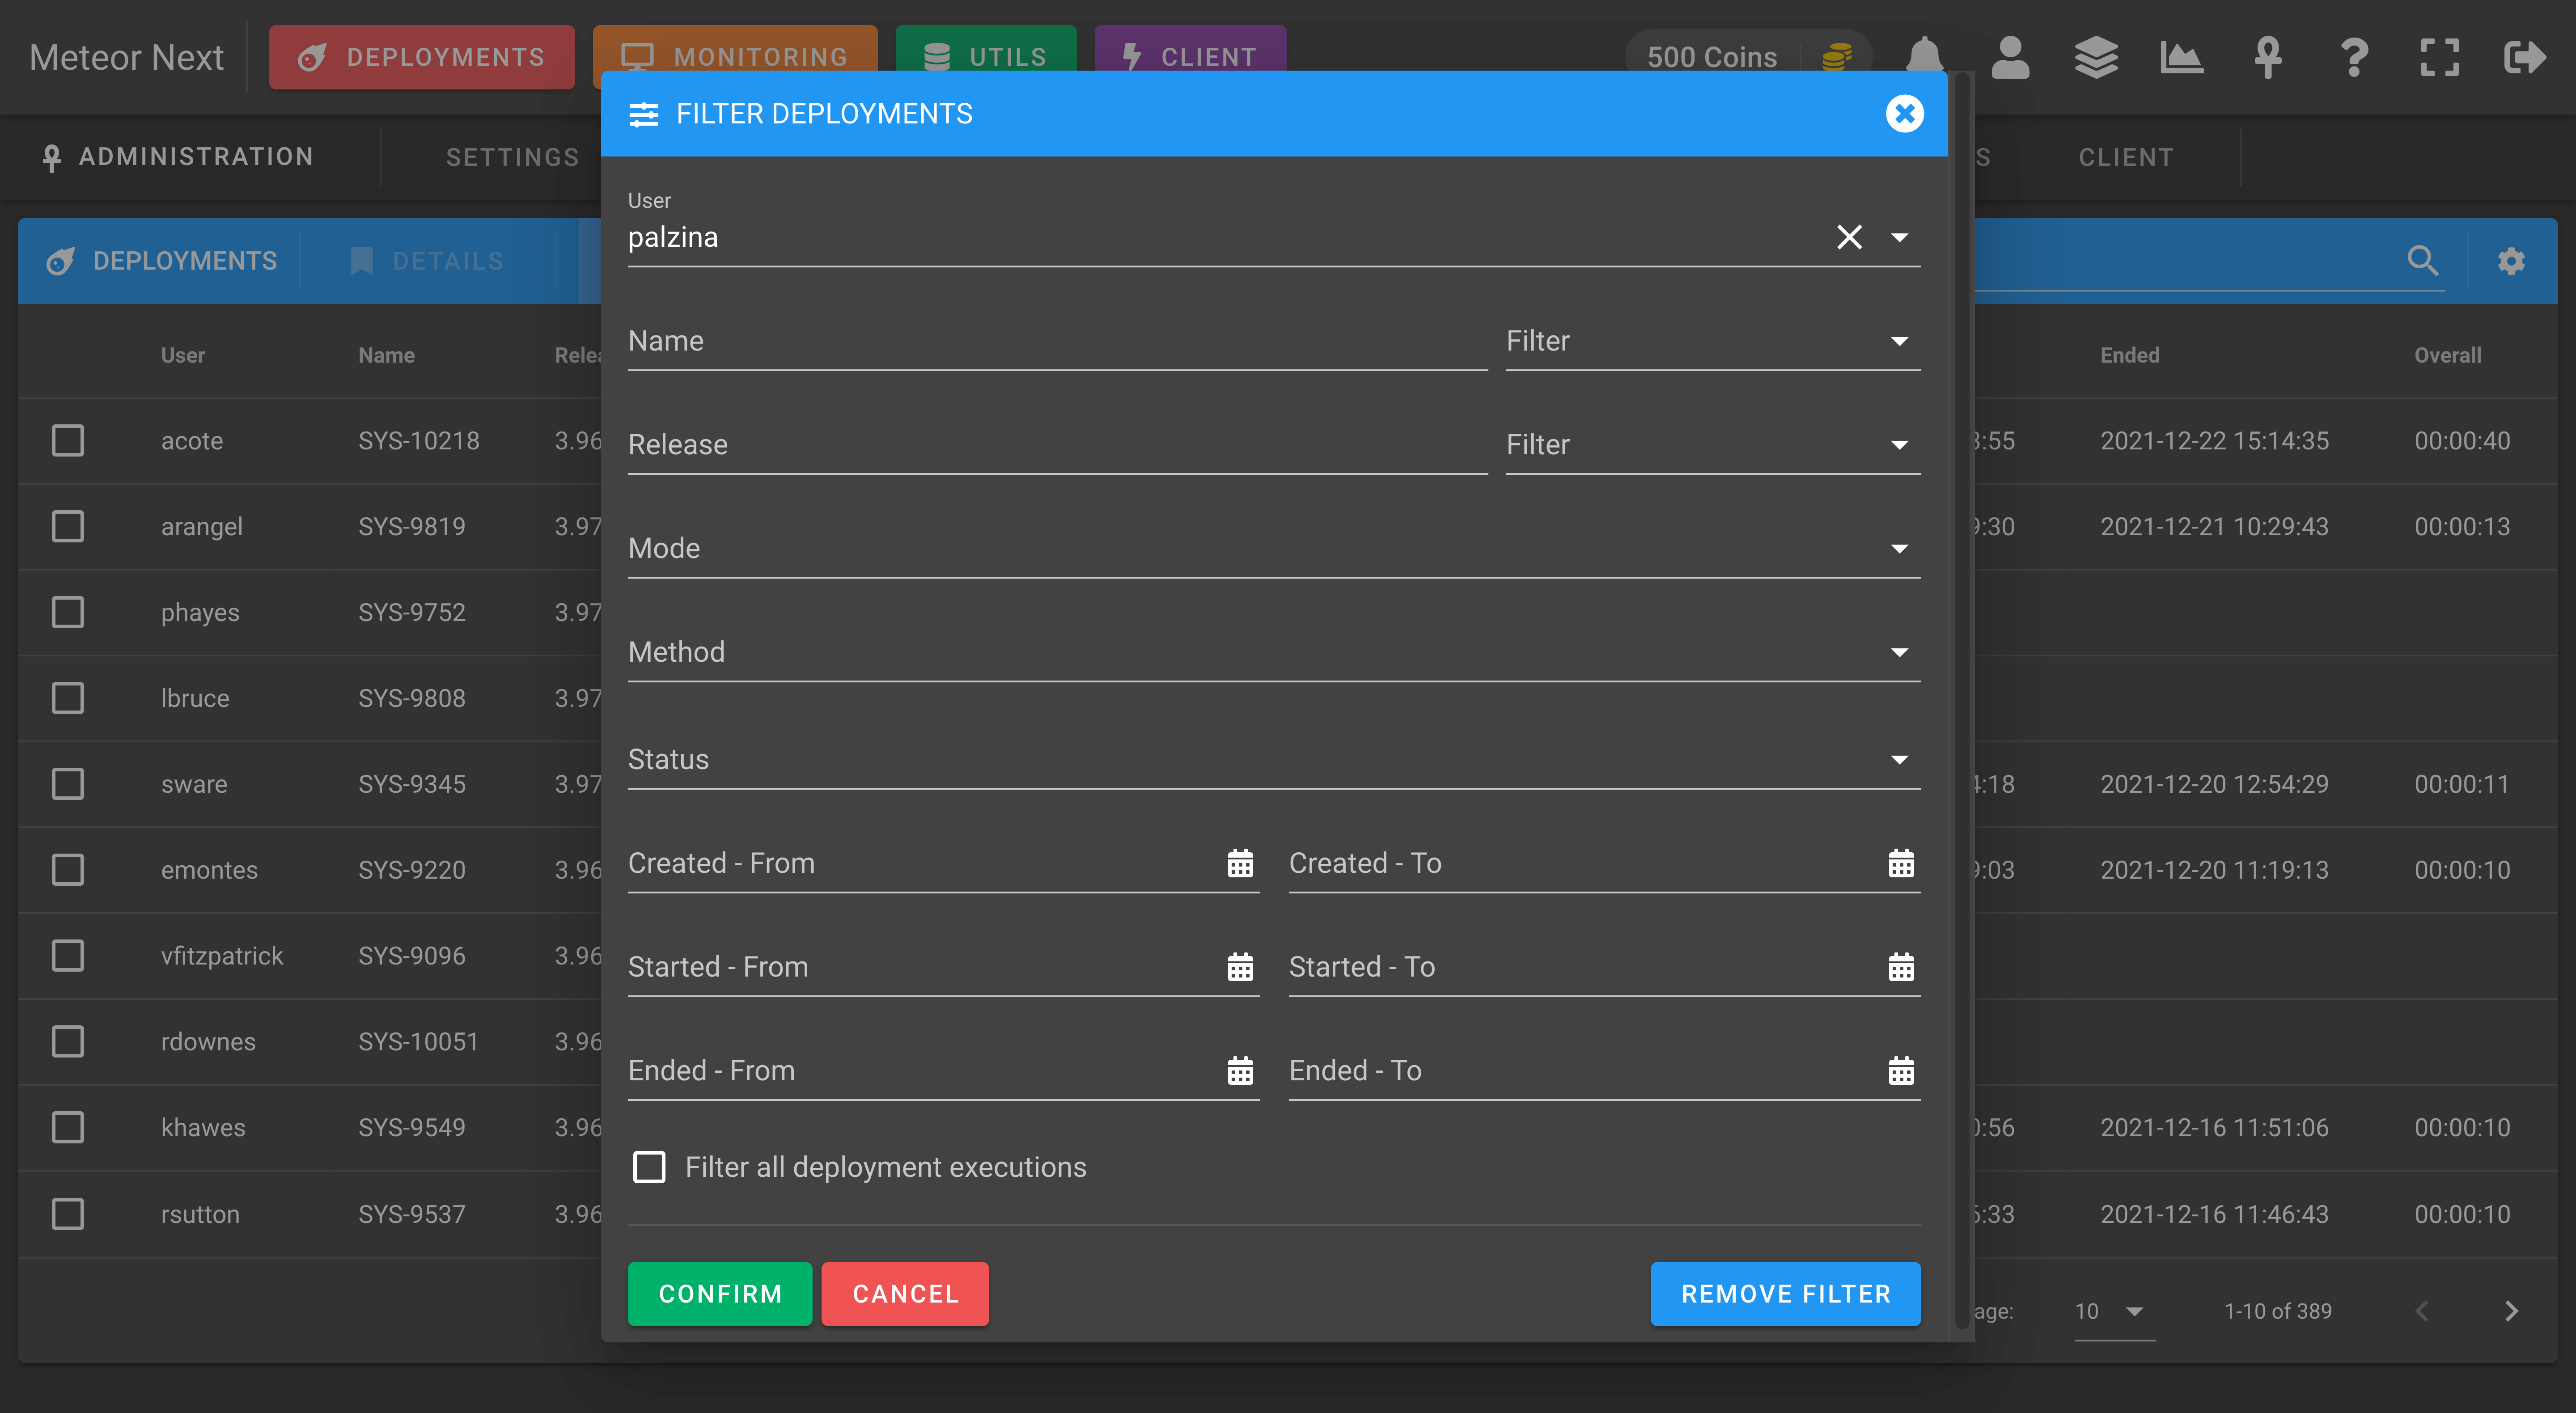This screenshot has width=2576, height=1413.
Task: Open Created - From calendar picker
Action: [1240, 863]
